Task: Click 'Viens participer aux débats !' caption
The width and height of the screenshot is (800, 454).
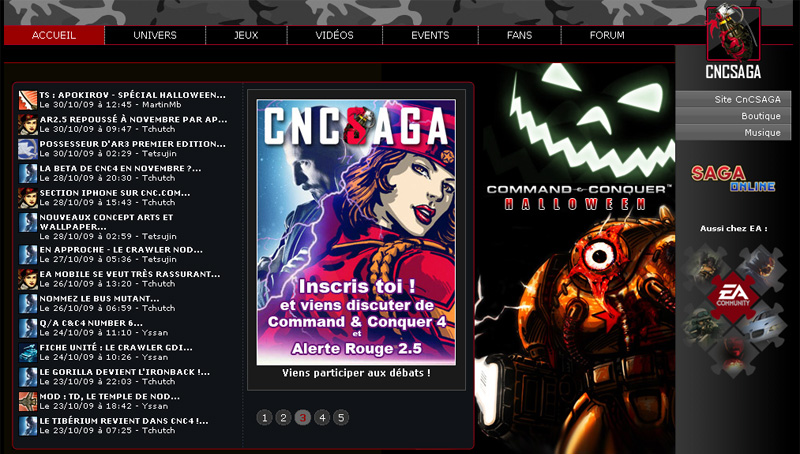Action: [x=356, y=373]
